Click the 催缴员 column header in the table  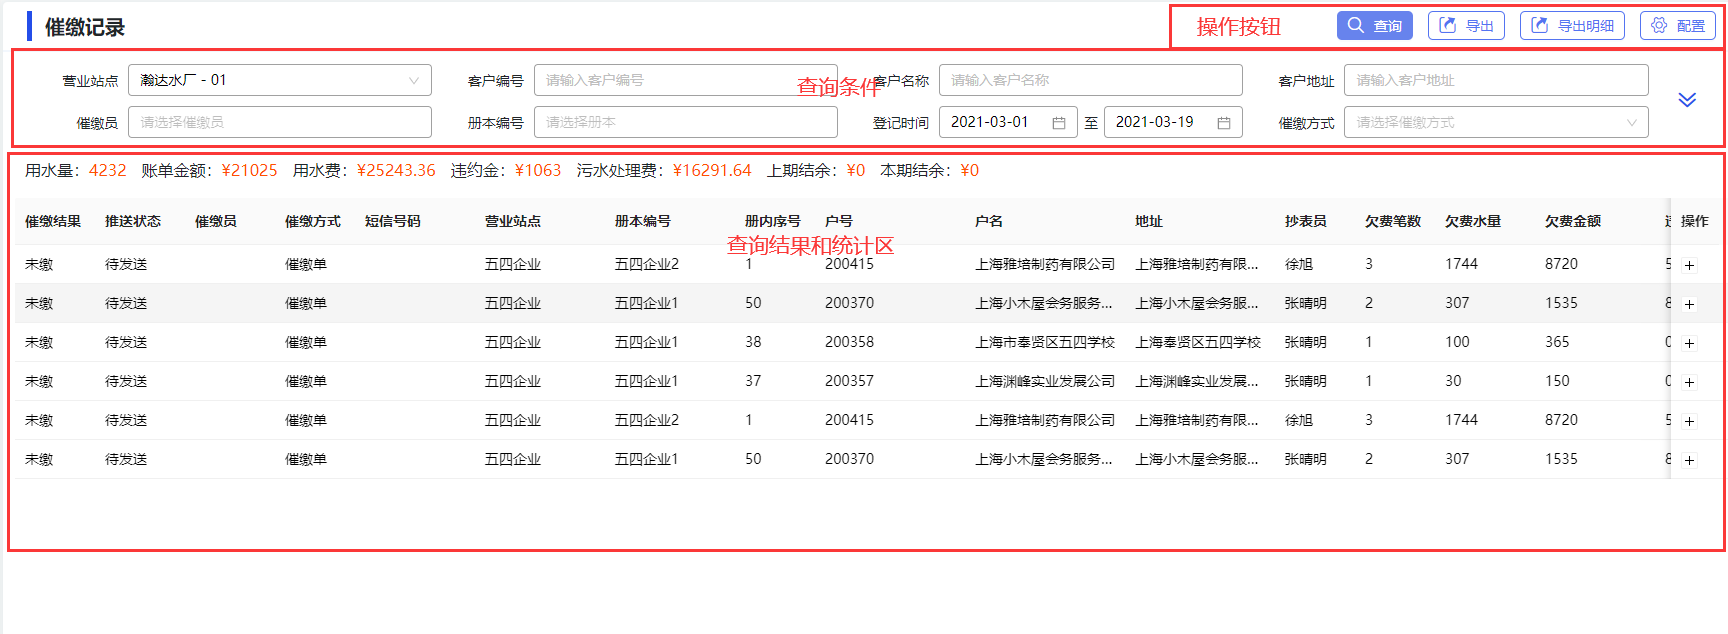[216, 221]
